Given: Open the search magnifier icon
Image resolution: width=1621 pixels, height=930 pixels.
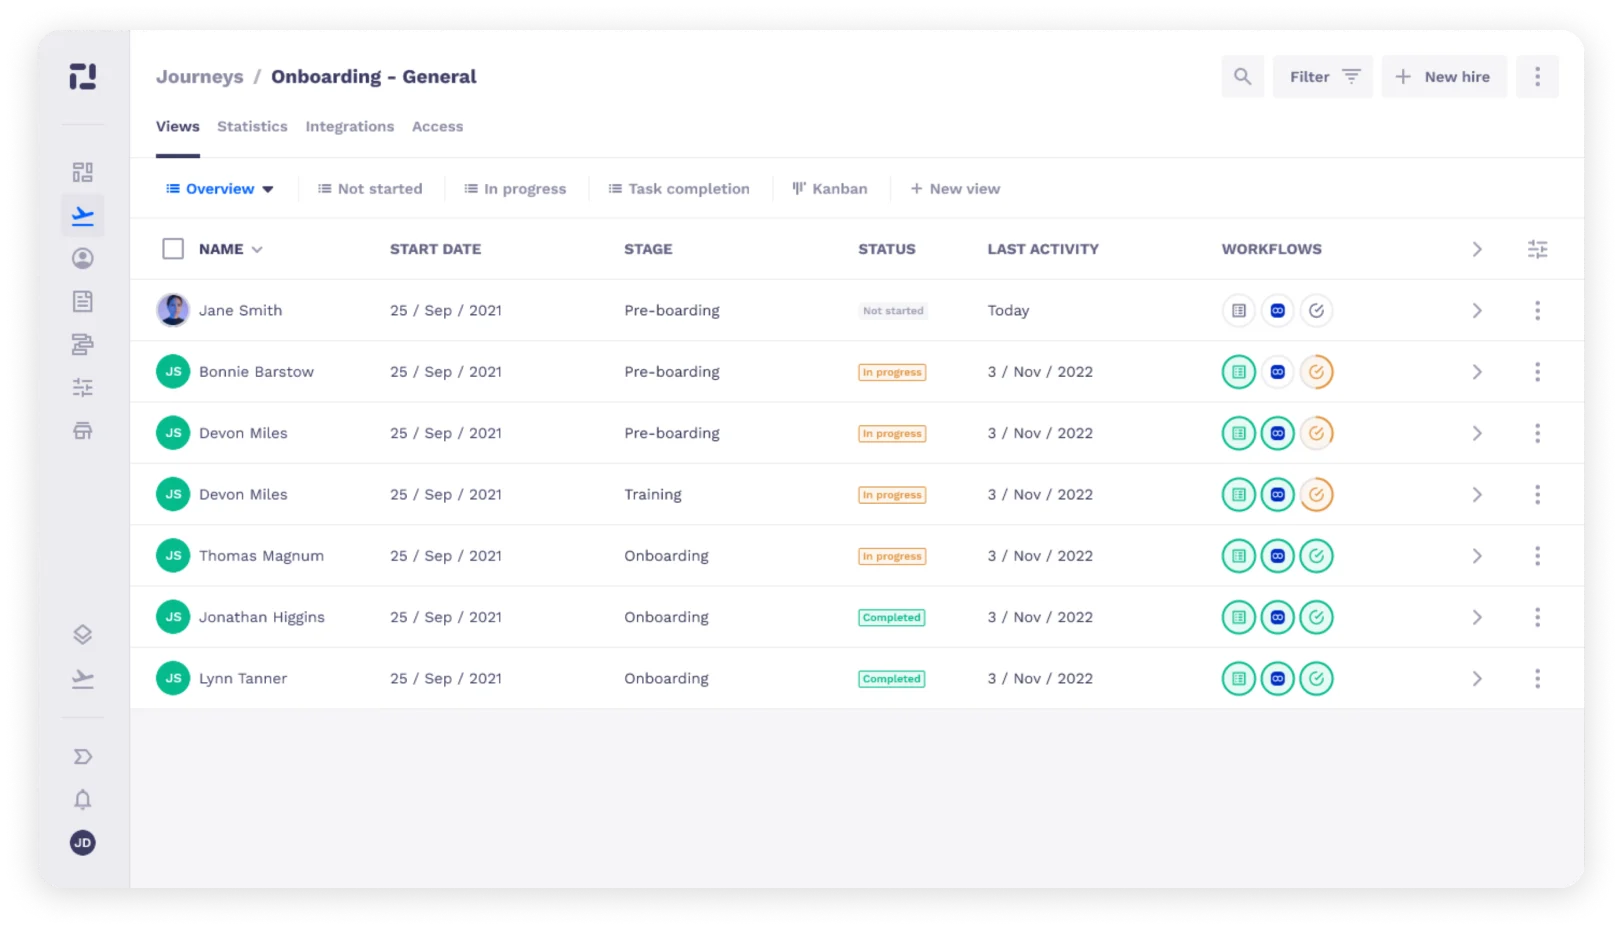Looking at the screenshot, I should 1242,77.
